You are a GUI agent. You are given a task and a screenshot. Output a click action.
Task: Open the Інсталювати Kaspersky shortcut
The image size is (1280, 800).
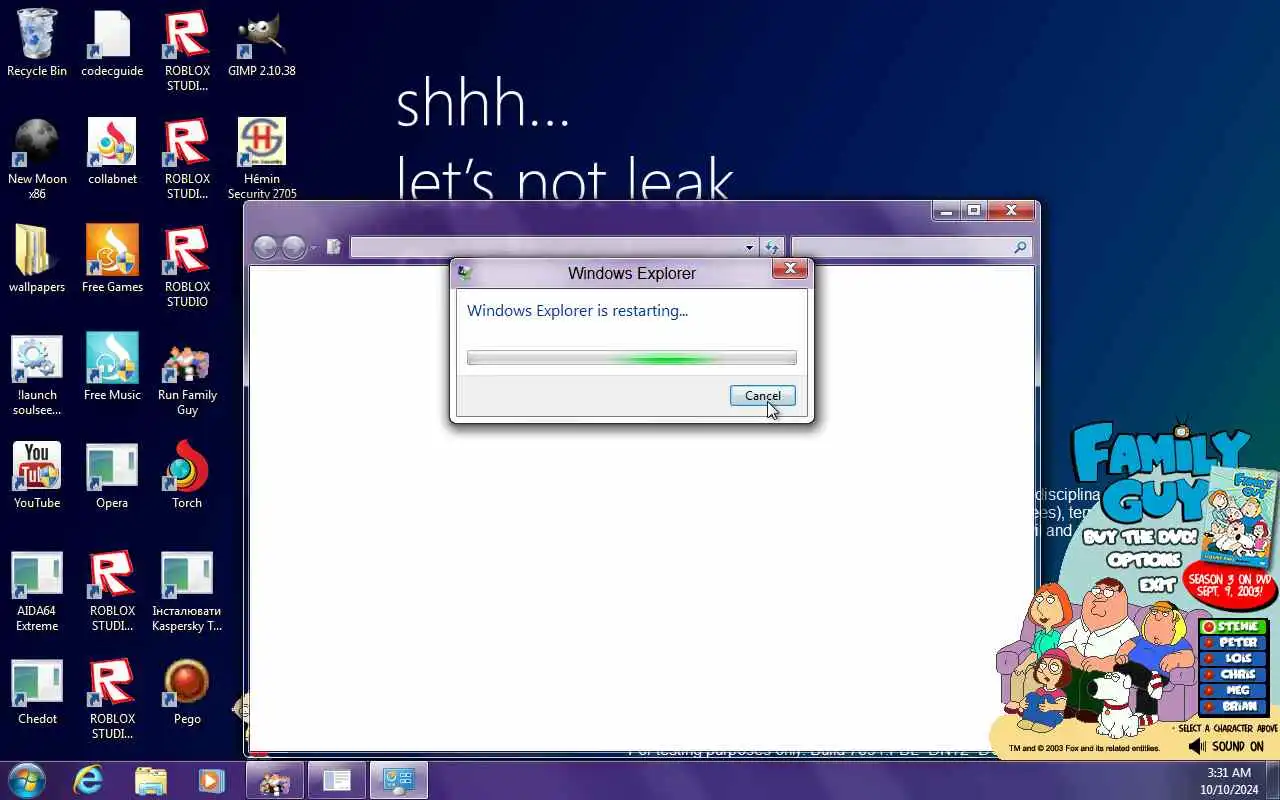tap(187, 590)
